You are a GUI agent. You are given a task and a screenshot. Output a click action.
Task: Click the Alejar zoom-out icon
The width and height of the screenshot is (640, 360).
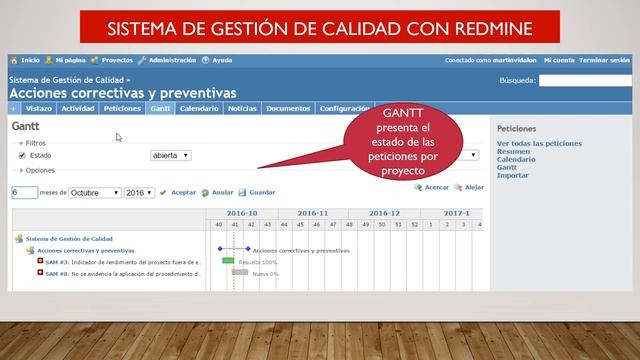pyautogui.click(x=458, y=187)
